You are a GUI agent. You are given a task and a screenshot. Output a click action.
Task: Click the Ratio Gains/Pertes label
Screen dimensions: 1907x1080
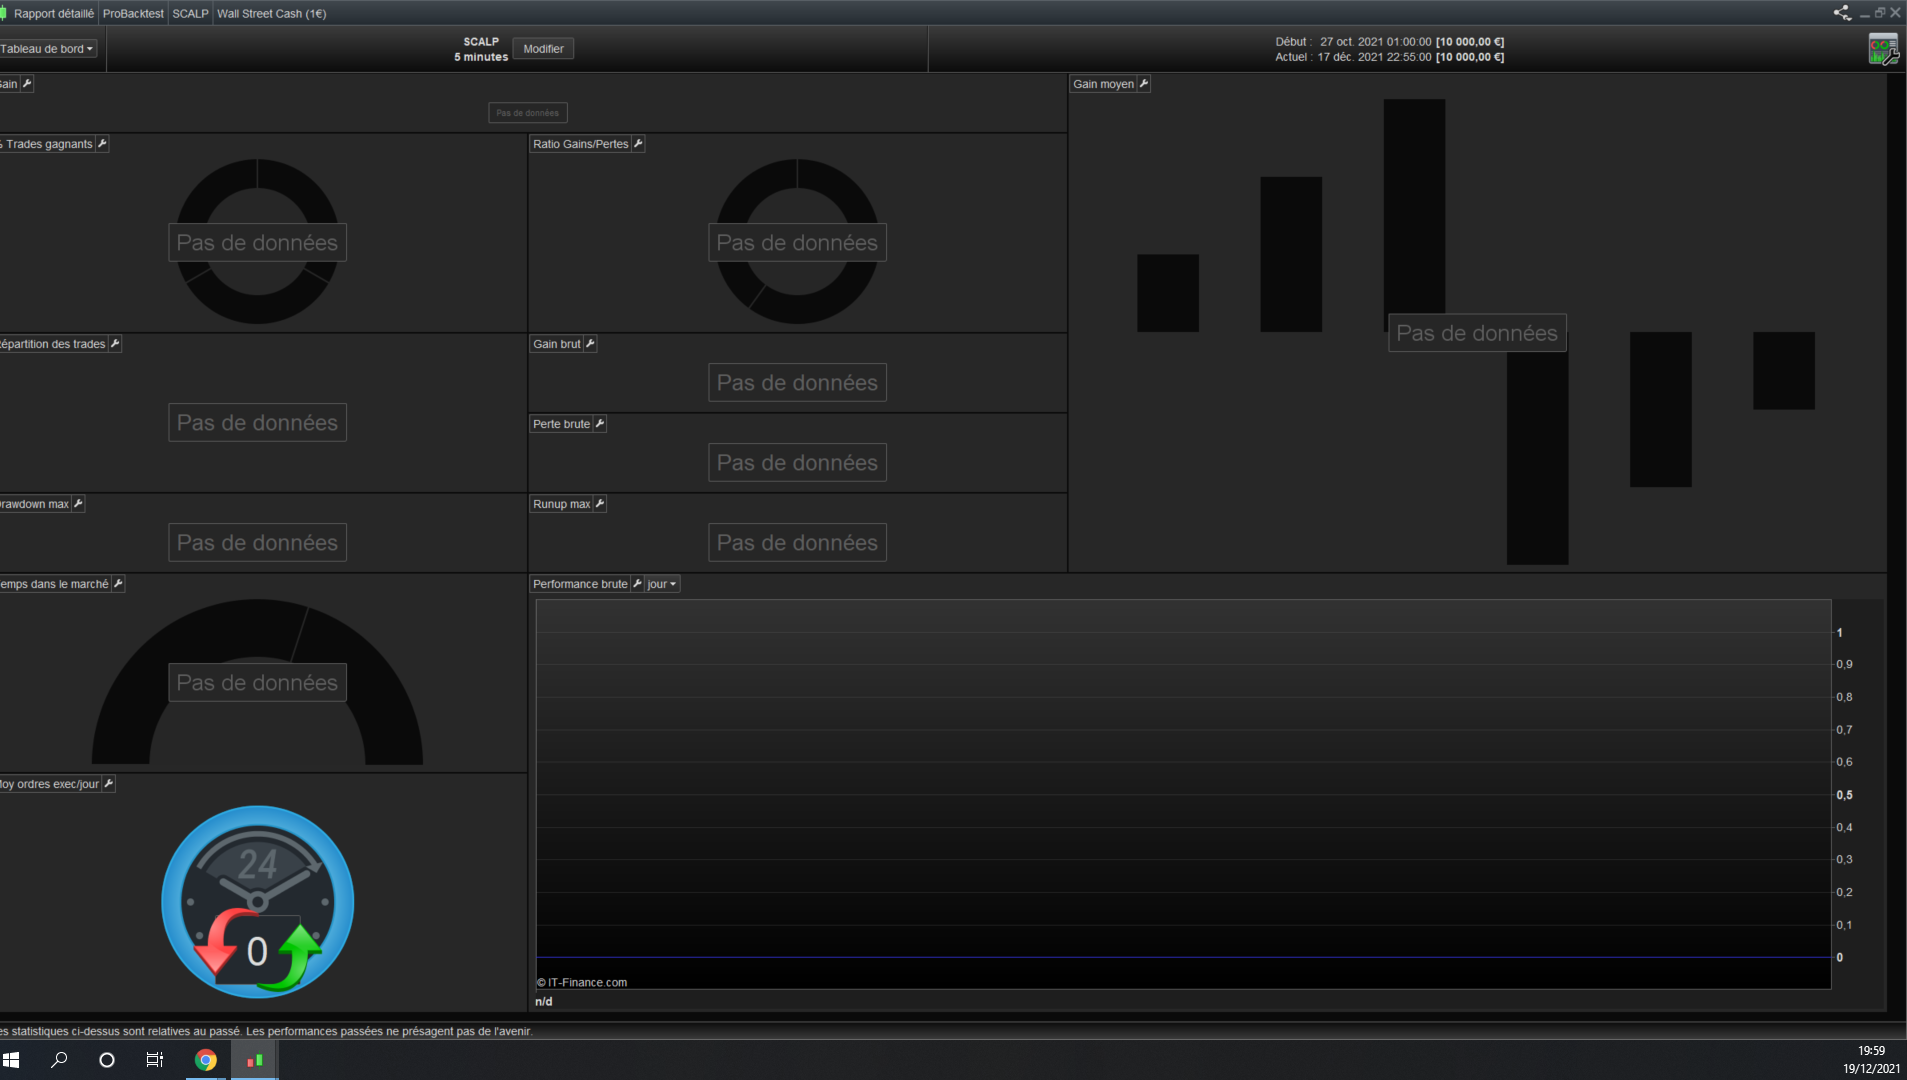[580, 144]
